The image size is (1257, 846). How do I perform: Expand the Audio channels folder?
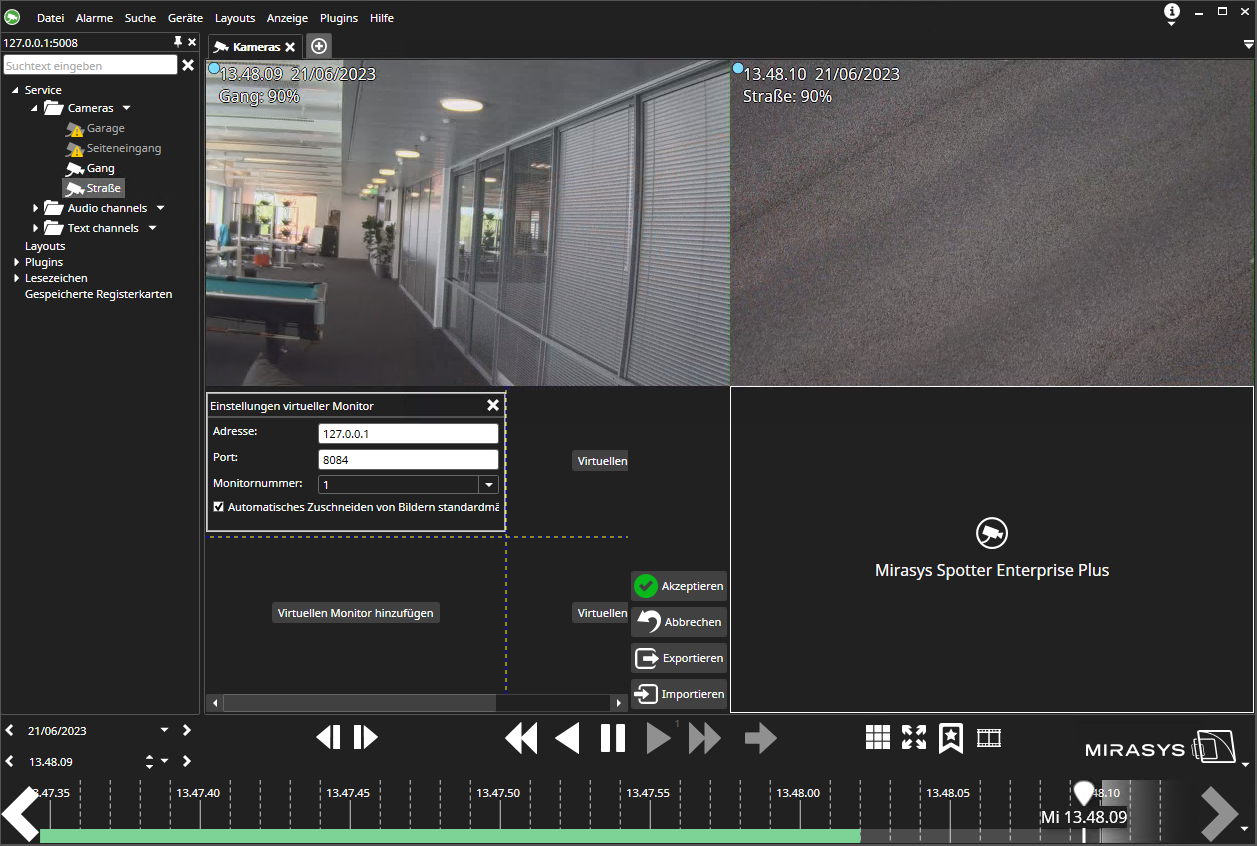[35, 208]
